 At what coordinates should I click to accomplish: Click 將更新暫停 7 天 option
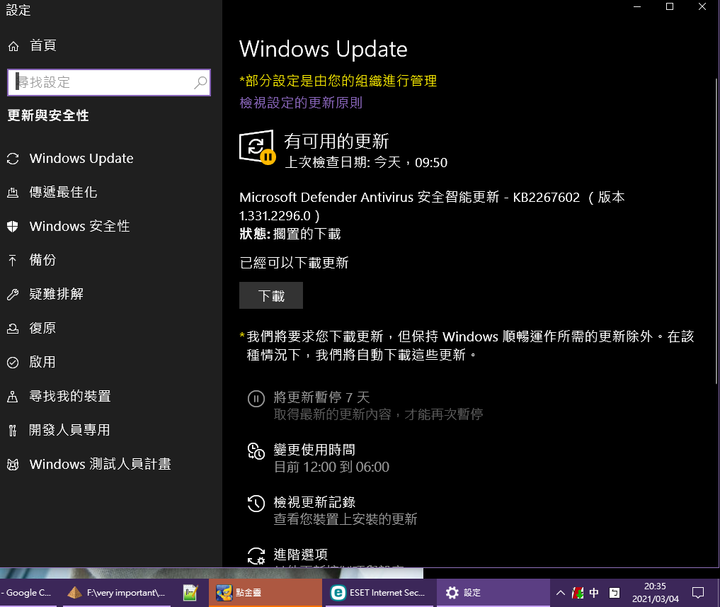pos(365,406)
